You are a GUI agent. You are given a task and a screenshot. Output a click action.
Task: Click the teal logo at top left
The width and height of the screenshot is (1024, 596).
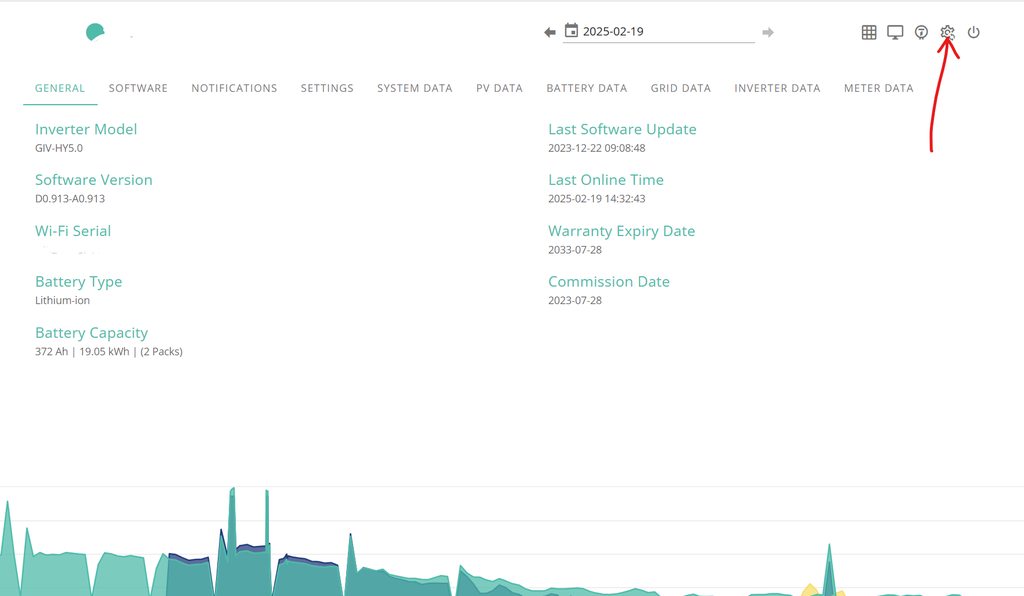click(95, 32)
